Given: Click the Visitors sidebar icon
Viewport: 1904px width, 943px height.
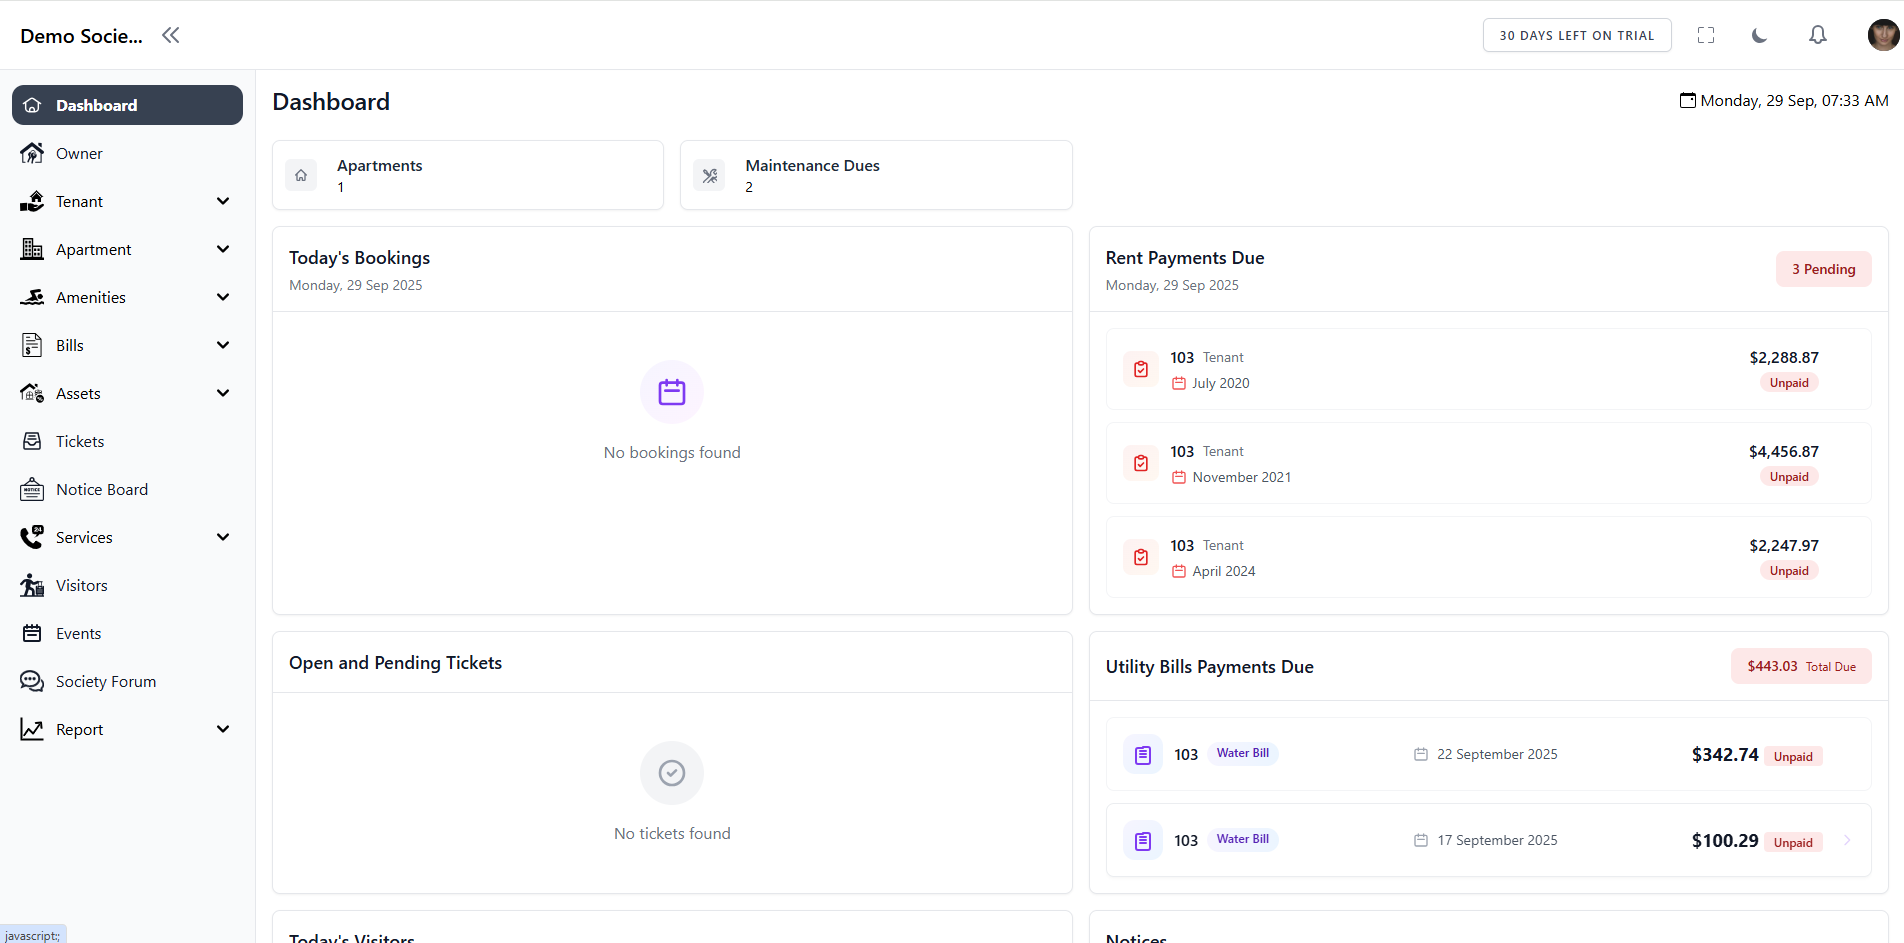Looking at the screenshot, I should tap(32, 585).
